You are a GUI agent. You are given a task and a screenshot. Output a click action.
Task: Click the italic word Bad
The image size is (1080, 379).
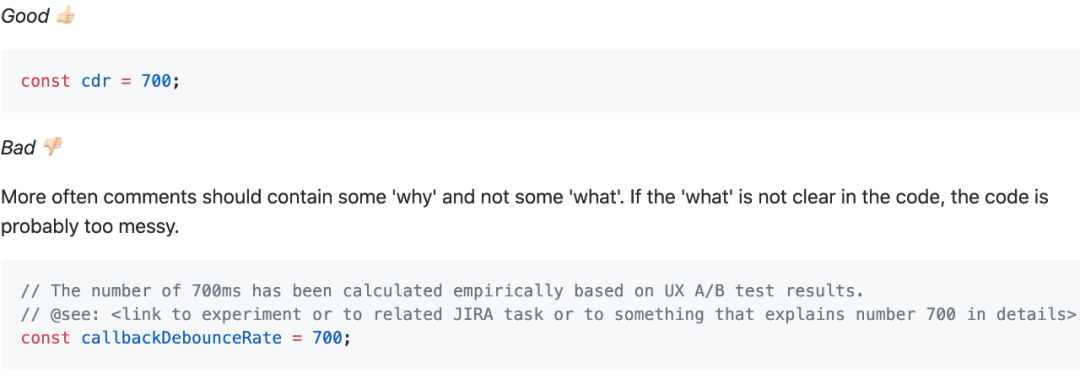[x=19, y=147]
